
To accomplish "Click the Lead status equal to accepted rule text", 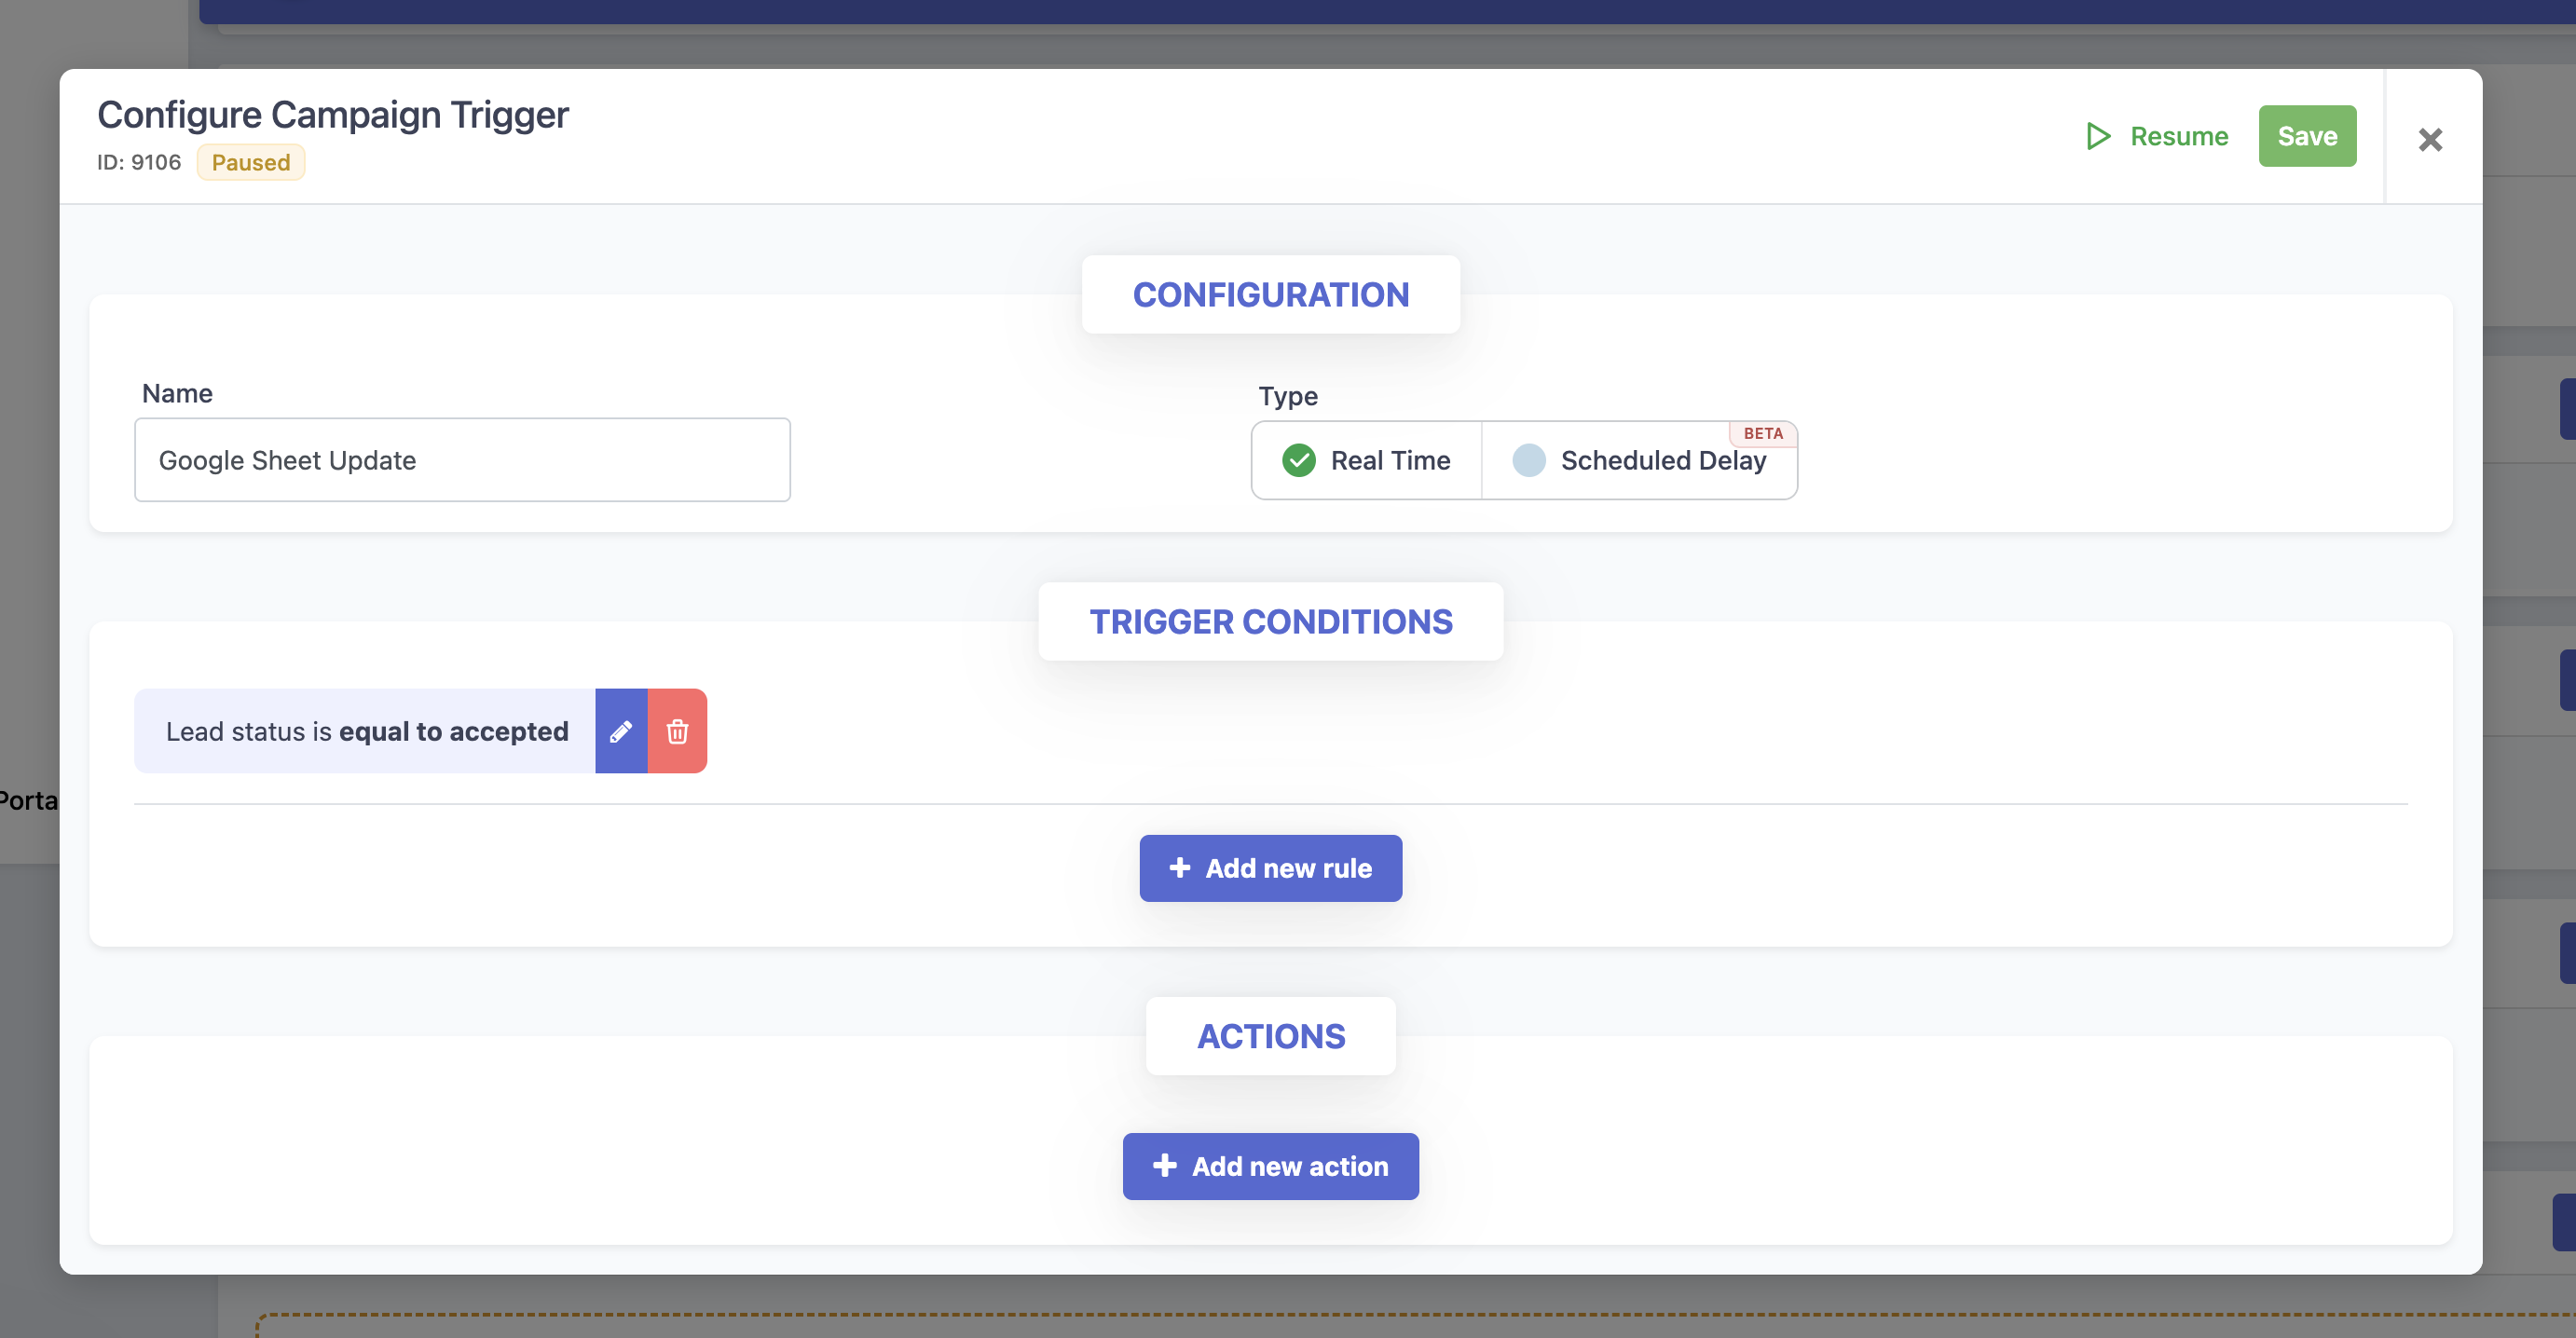I will (366, 731).
